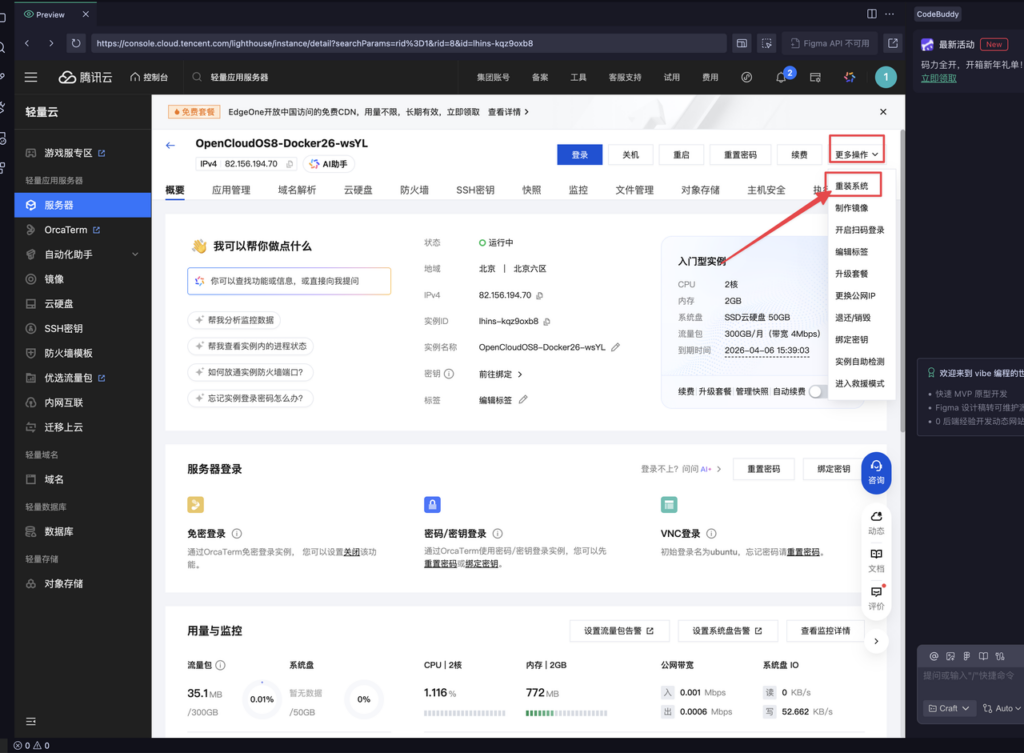1024x753 pixels.
Task: Switch to the 防火墙 tab
Action: [414, 190]
